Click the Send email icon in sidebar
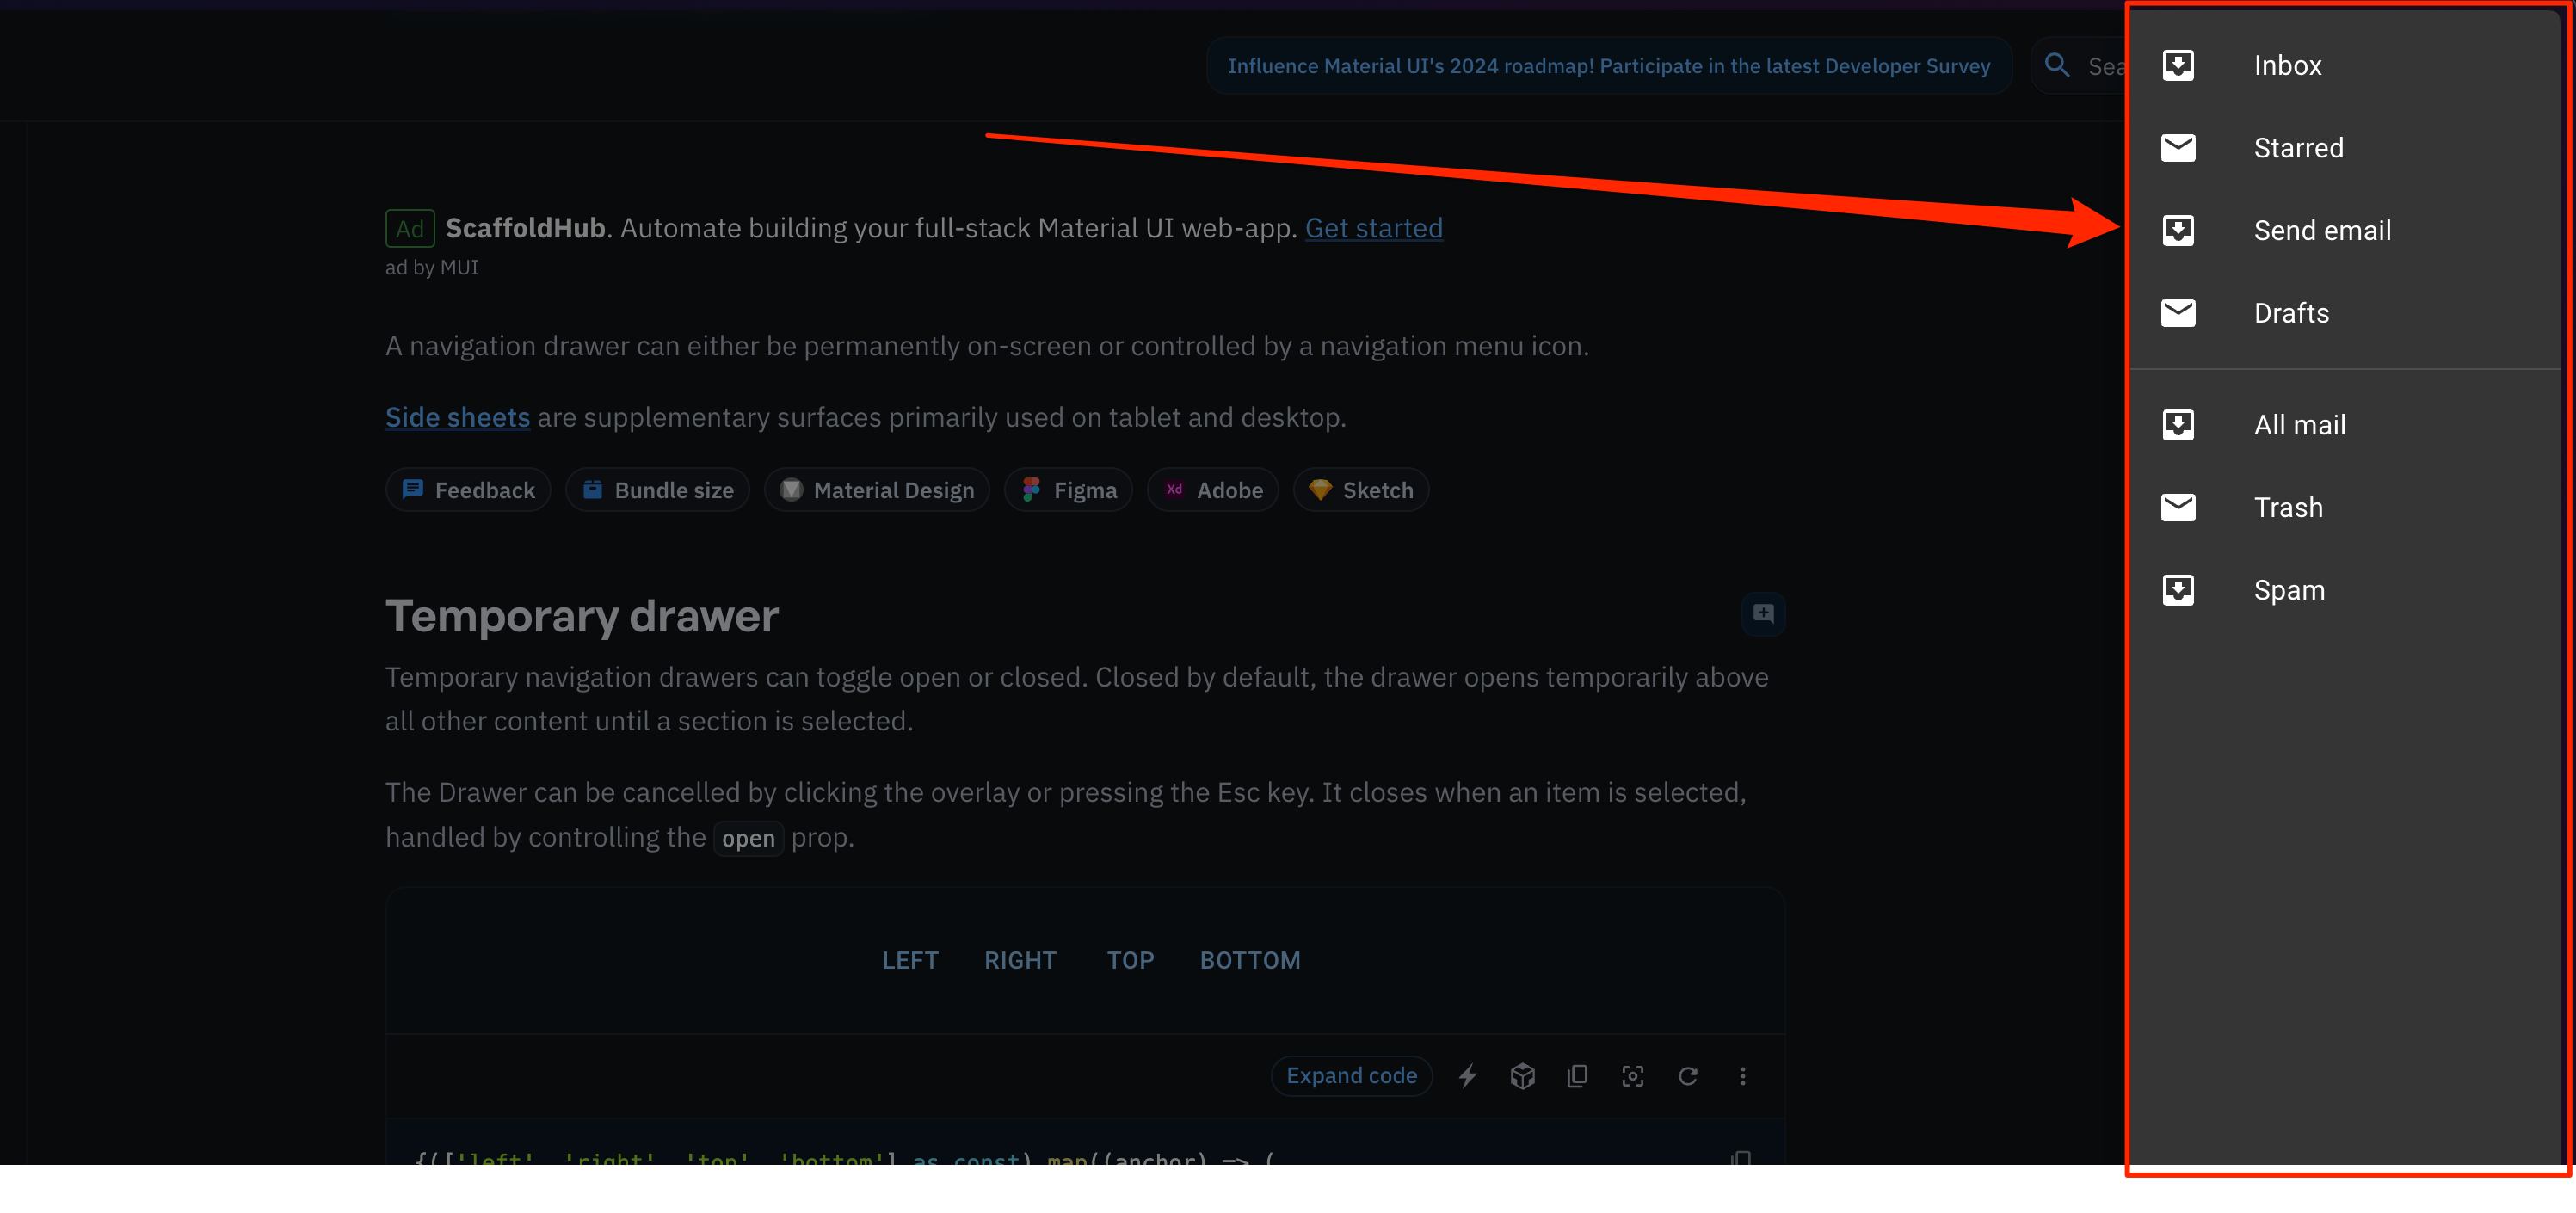This screenshot has height=1213, width=2576. click(x=2179, y=230)
